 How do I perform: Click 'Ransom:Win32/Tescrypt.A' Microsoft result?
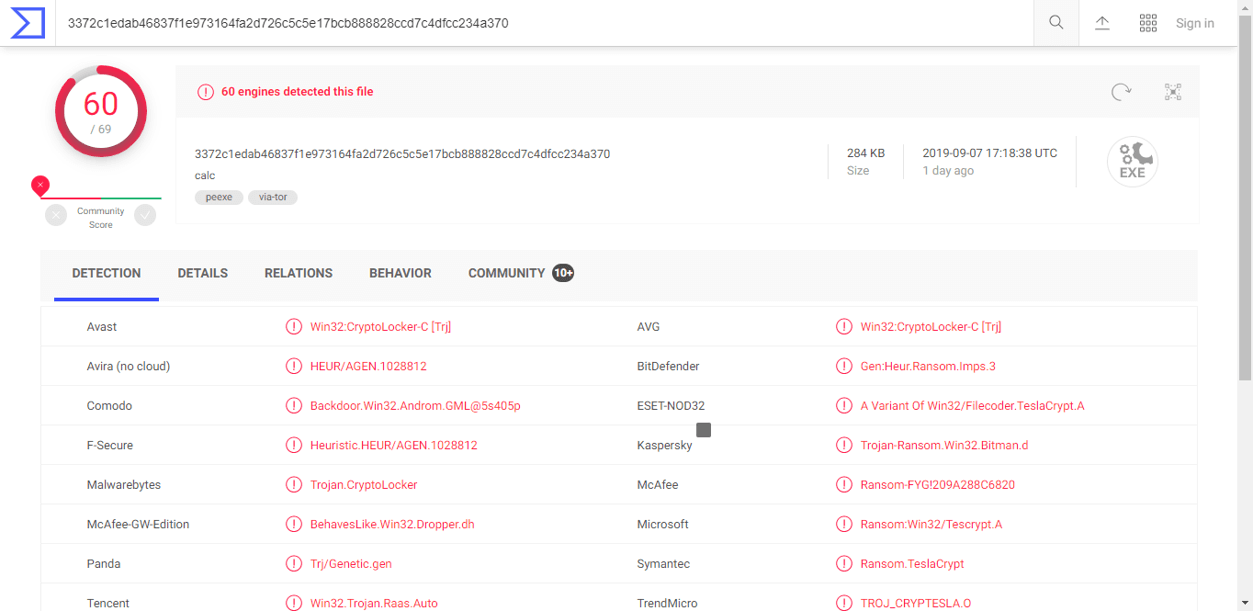(x=931, y=524)
